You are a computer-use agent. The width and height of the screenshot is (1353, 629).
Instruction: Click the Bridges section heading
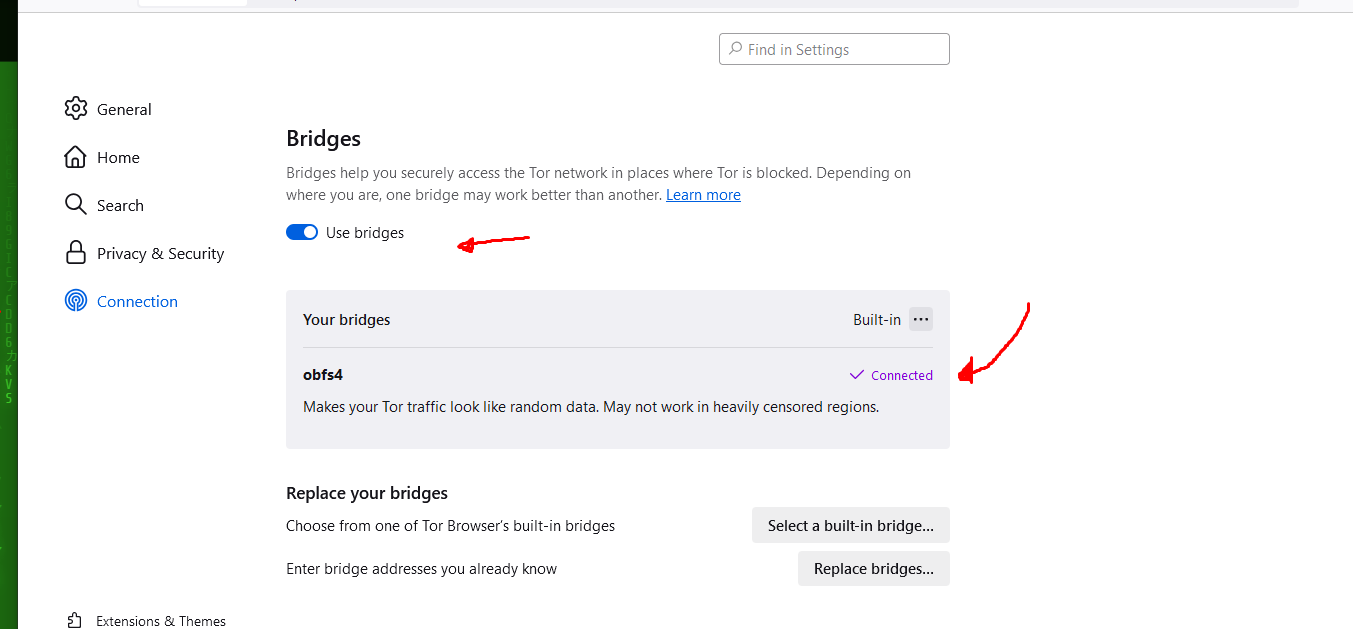click(323, 138)
